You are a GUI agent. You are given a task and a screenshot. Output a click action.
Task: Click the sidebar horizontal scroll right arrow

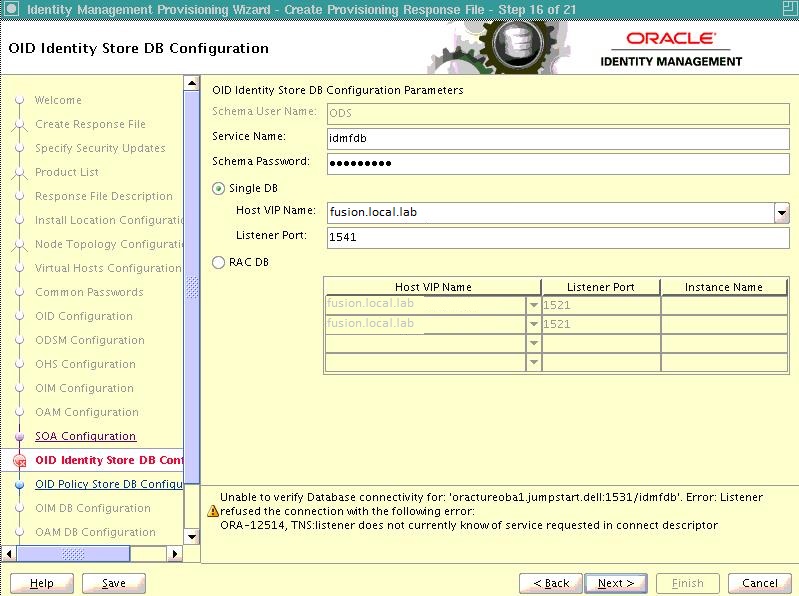(x=175, y=554)
